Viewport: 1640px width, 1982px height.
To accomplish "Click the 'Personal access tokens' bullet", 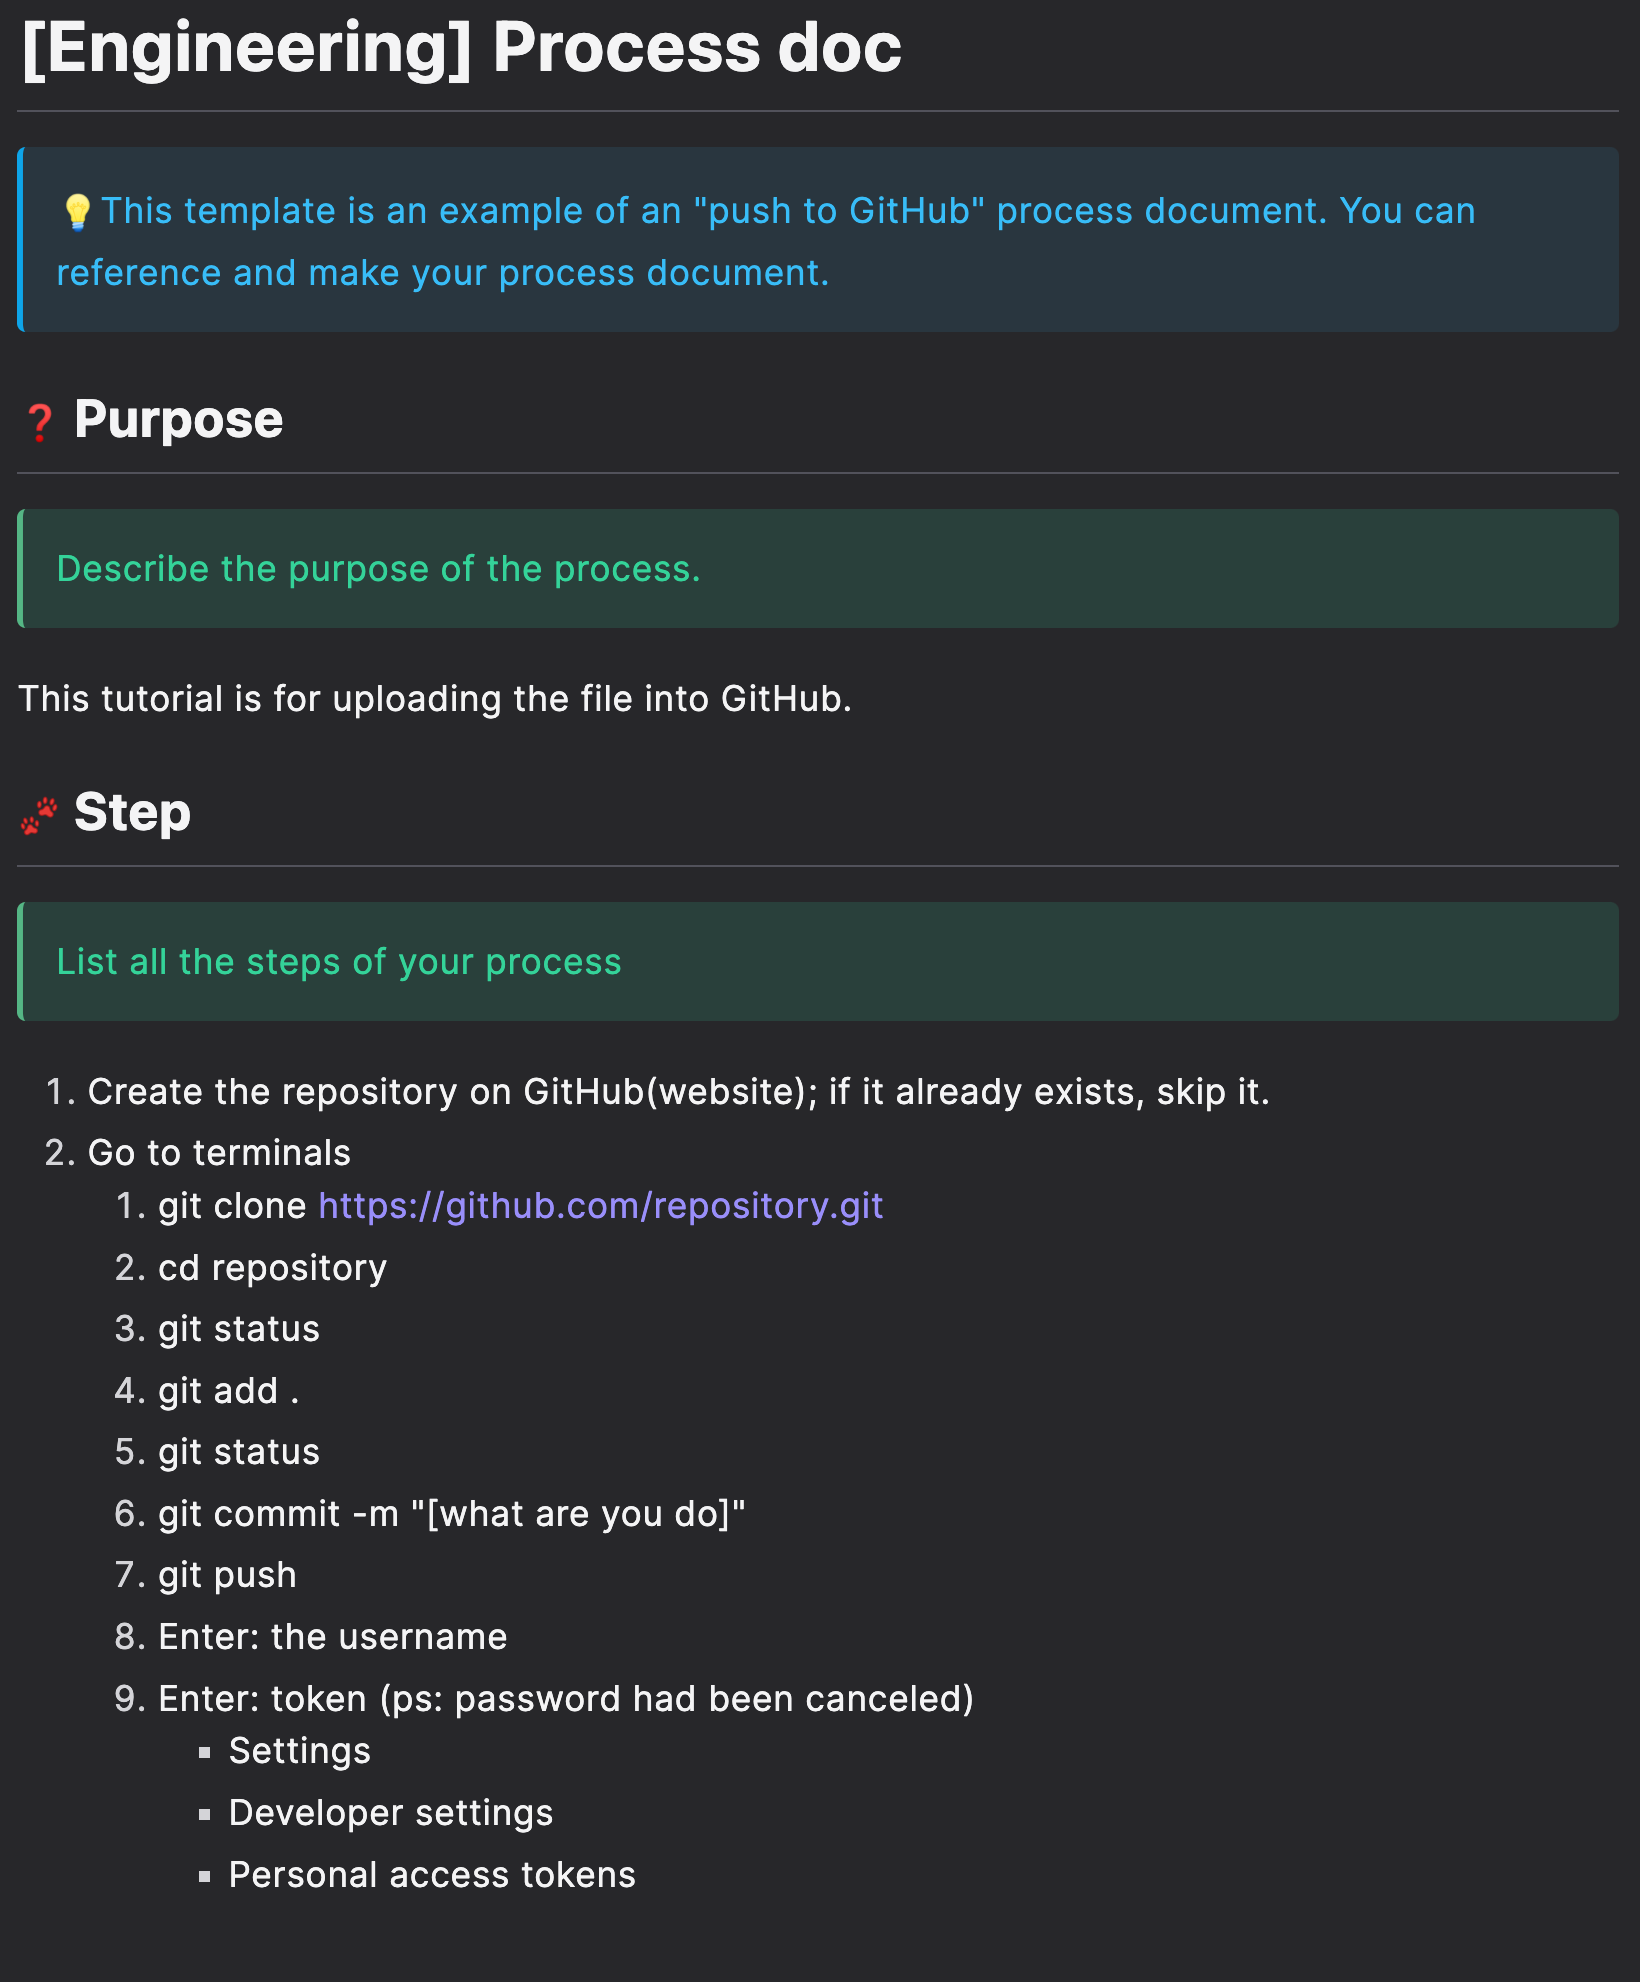I will pos(432,1875).
